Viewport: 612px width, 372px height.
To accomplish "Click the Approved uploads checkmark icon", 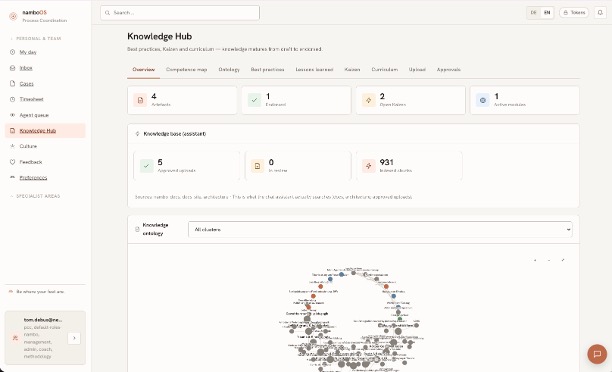I will pos(146,166).
